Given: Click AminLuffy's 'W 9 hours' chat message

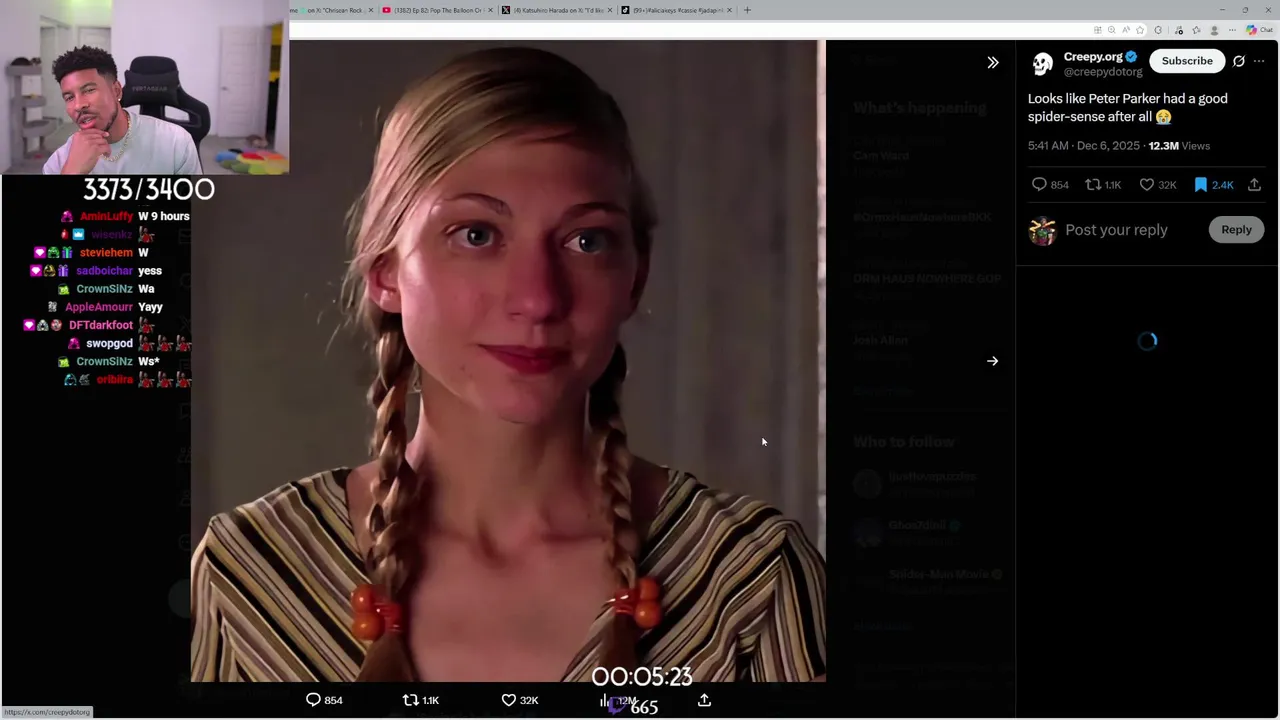Looking at the screenshot, I should (x=164, y=216).
